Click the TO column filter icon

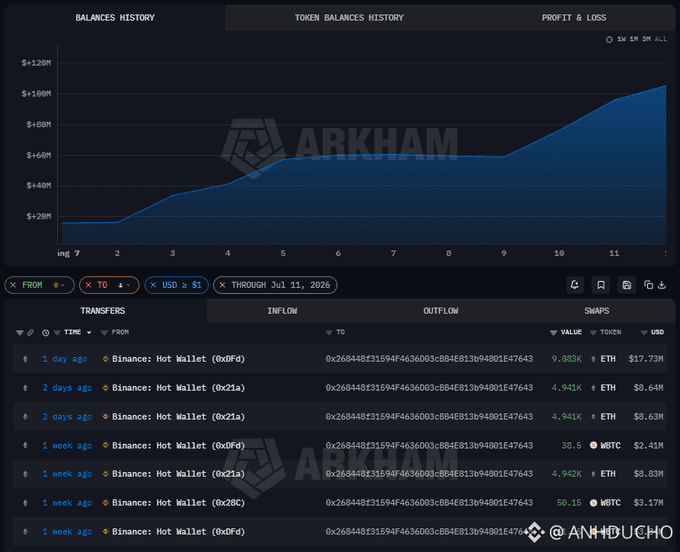329,333
